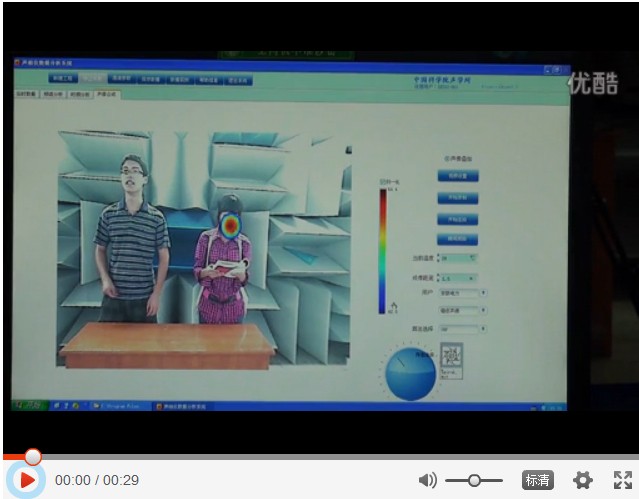The image size is (639, 499).
Task: Open the unlabeled dropdown below 用户
Action: pos(463,310)
